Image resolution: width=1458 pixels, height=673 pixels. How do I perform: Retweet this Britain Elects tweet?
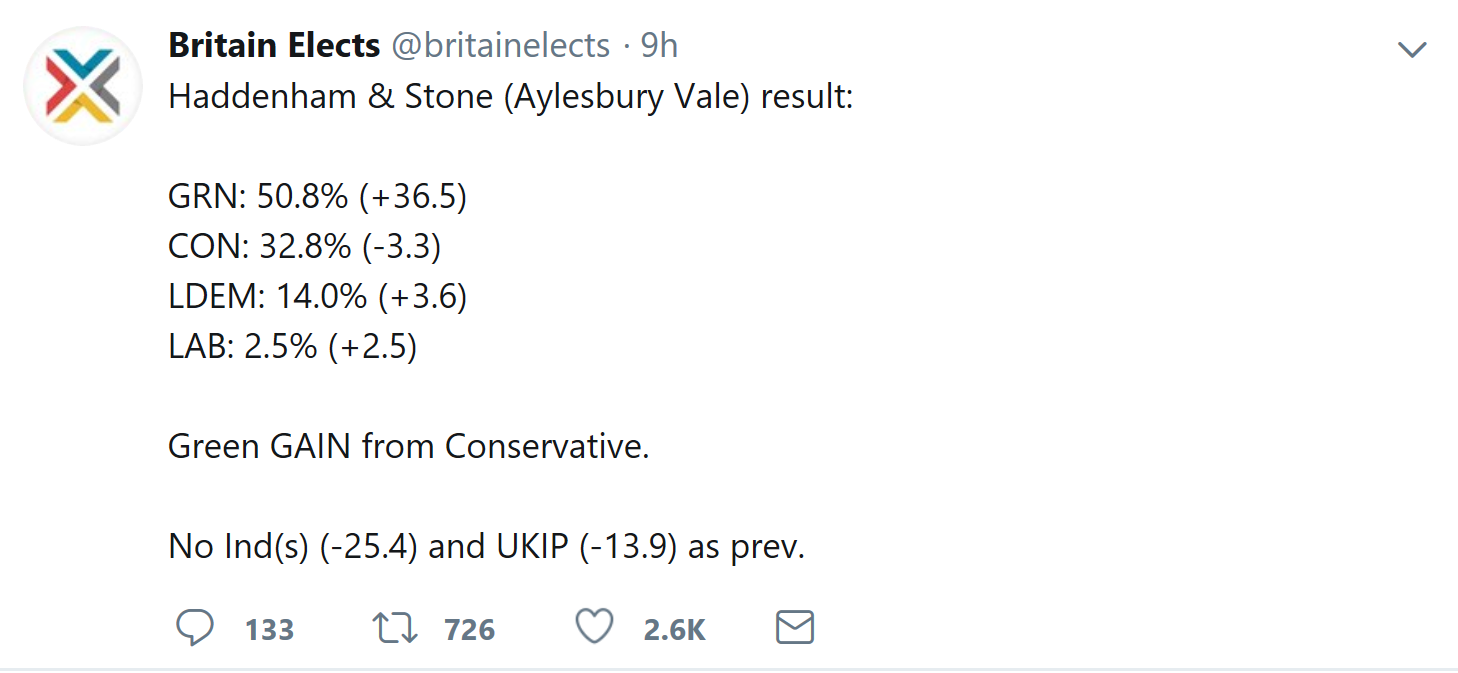[x=395, y=628]
